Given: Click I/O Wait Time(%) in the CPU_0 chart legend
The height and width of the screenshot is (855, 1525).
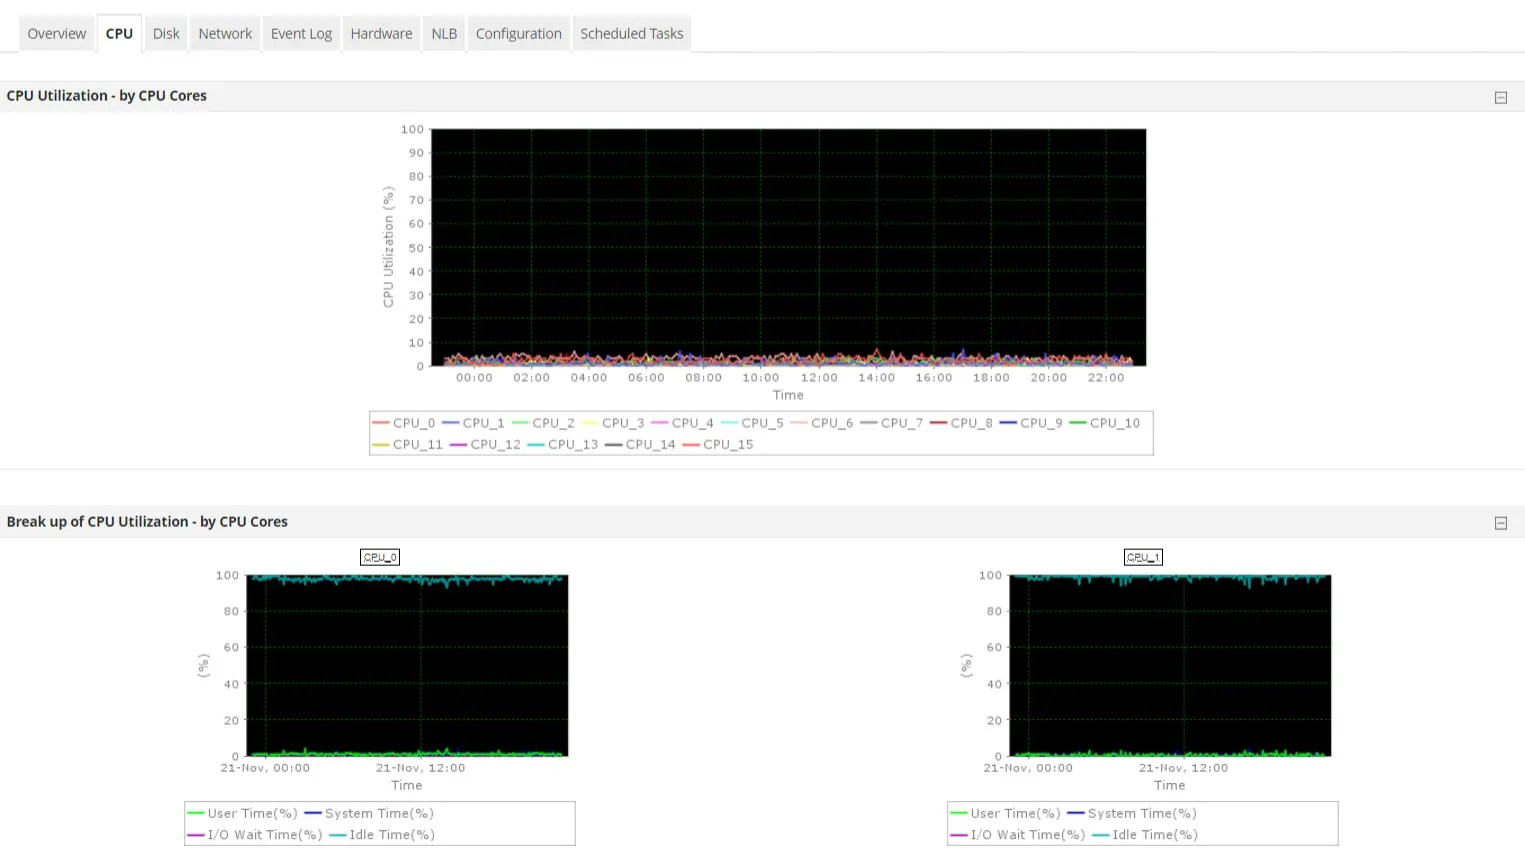Looking at the screenshot, I should point(254,835).
